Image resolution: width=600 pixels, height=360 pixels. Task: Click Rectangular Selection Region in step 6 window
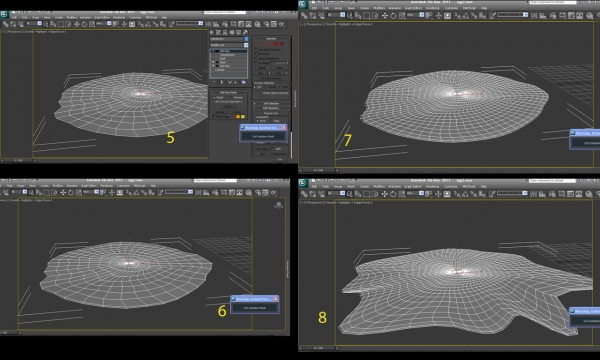46,192
